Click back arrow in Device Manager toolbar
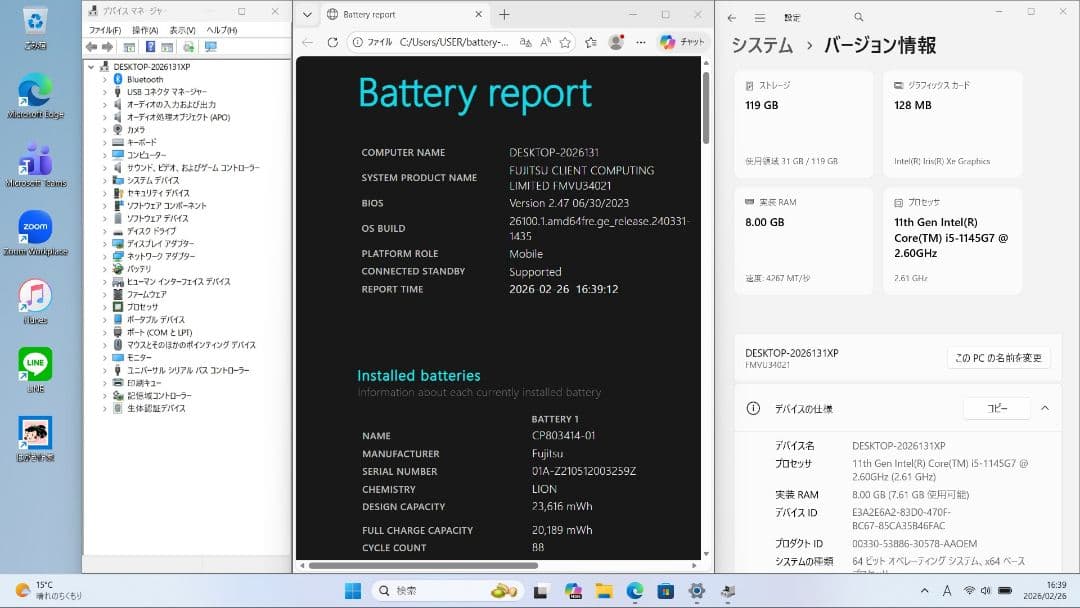This screenshot has width=1080, height=608. point(91,46)
